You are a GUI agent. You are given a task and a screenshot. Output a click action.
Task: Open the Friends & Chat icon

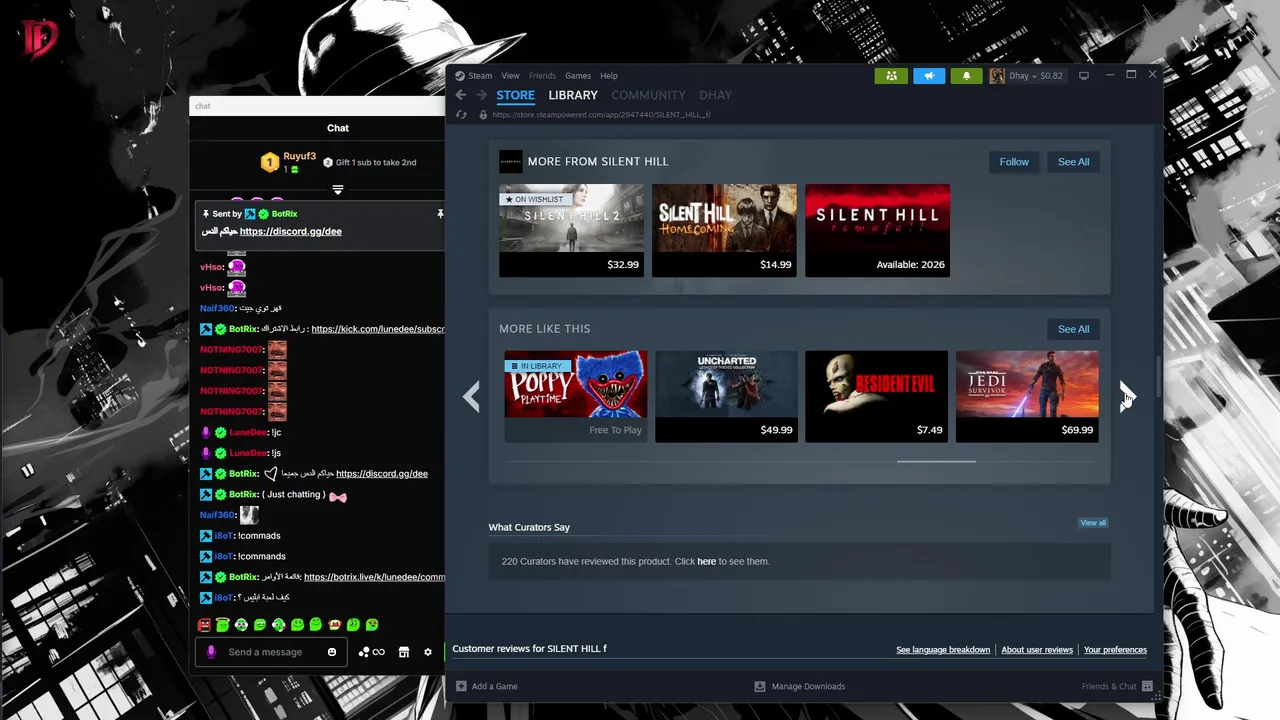(1147, 686)
